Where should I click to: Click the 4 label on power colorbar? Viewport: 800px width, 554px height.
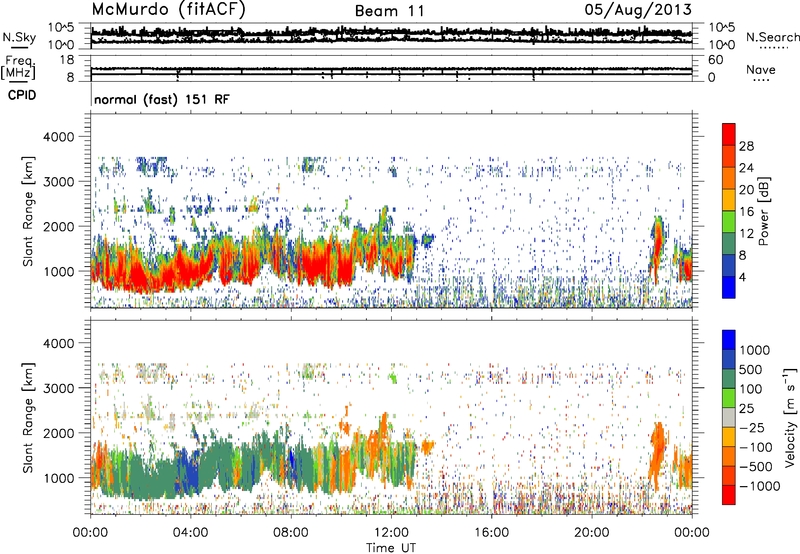[742, 278]
